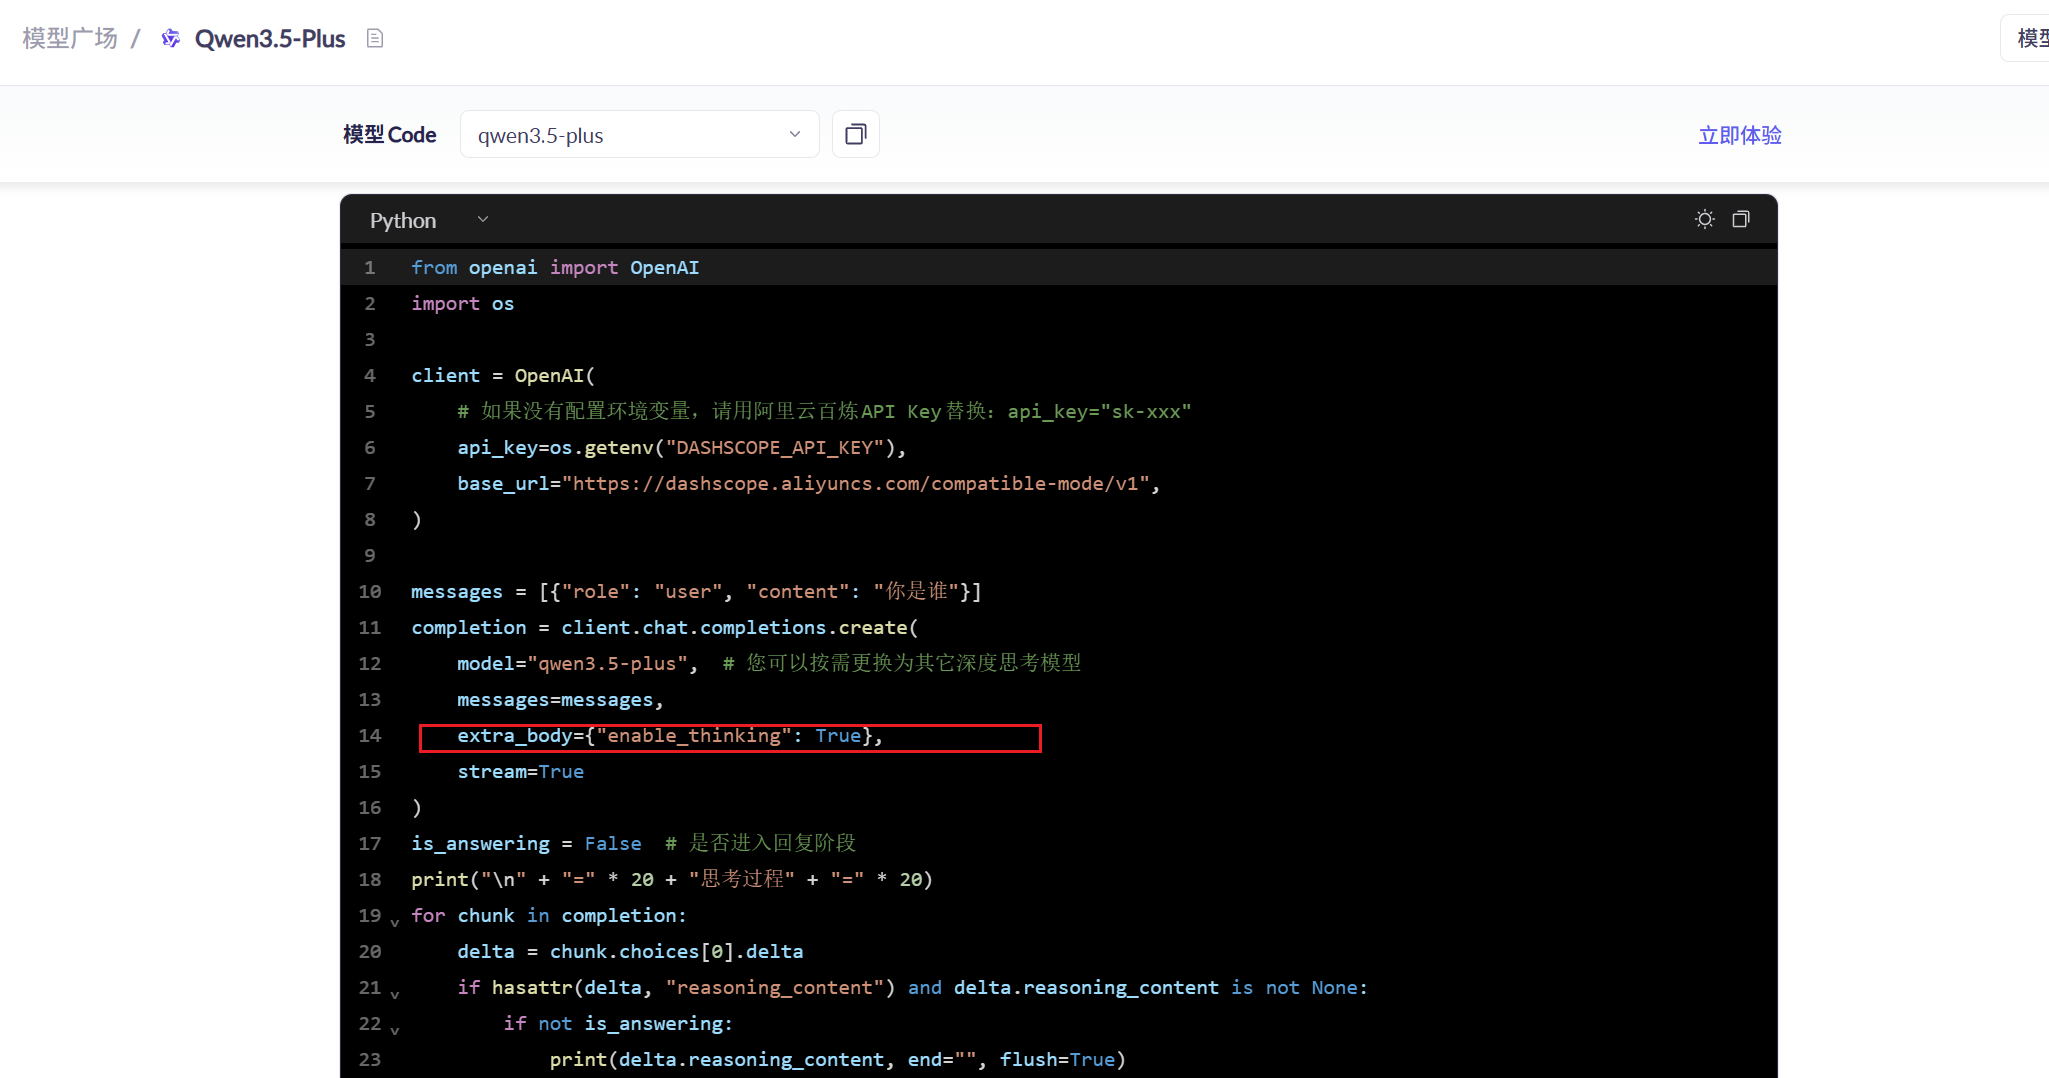This screenshot has width=2049, height=1078.
Task: Click client.chat.completions.create( line
Action: [739, 627]
